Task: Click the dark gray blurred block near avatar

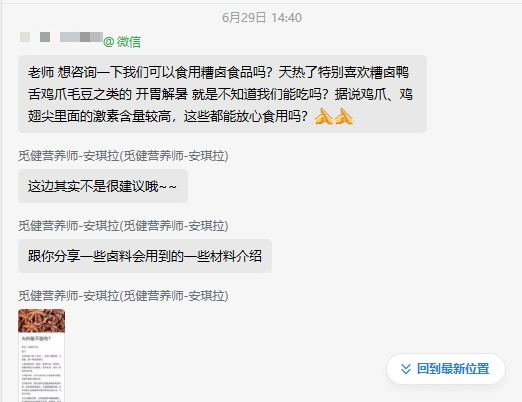Action: (45, 37)
